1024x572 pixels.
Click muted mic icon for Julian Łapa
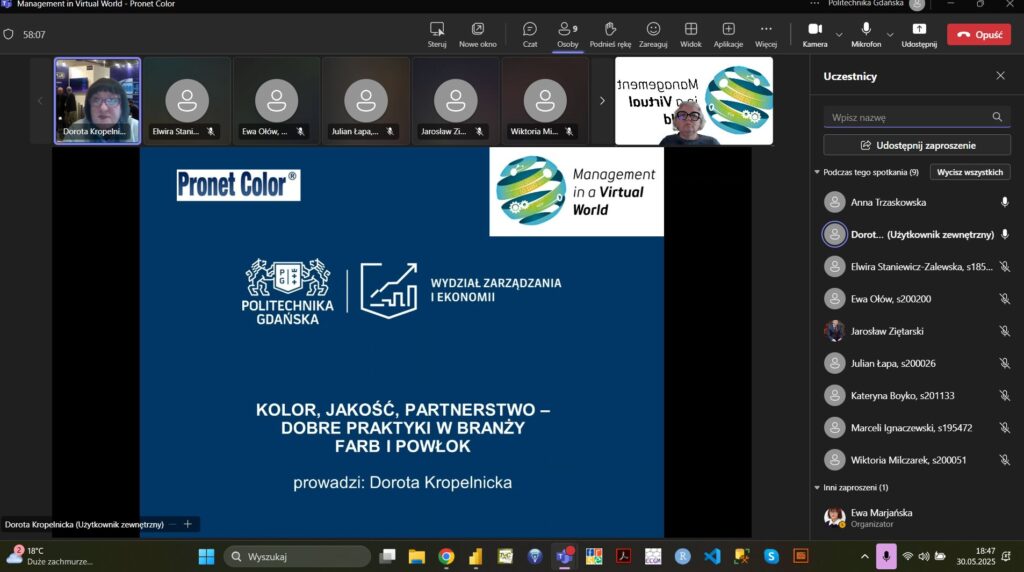click(x=1004, y=363)
